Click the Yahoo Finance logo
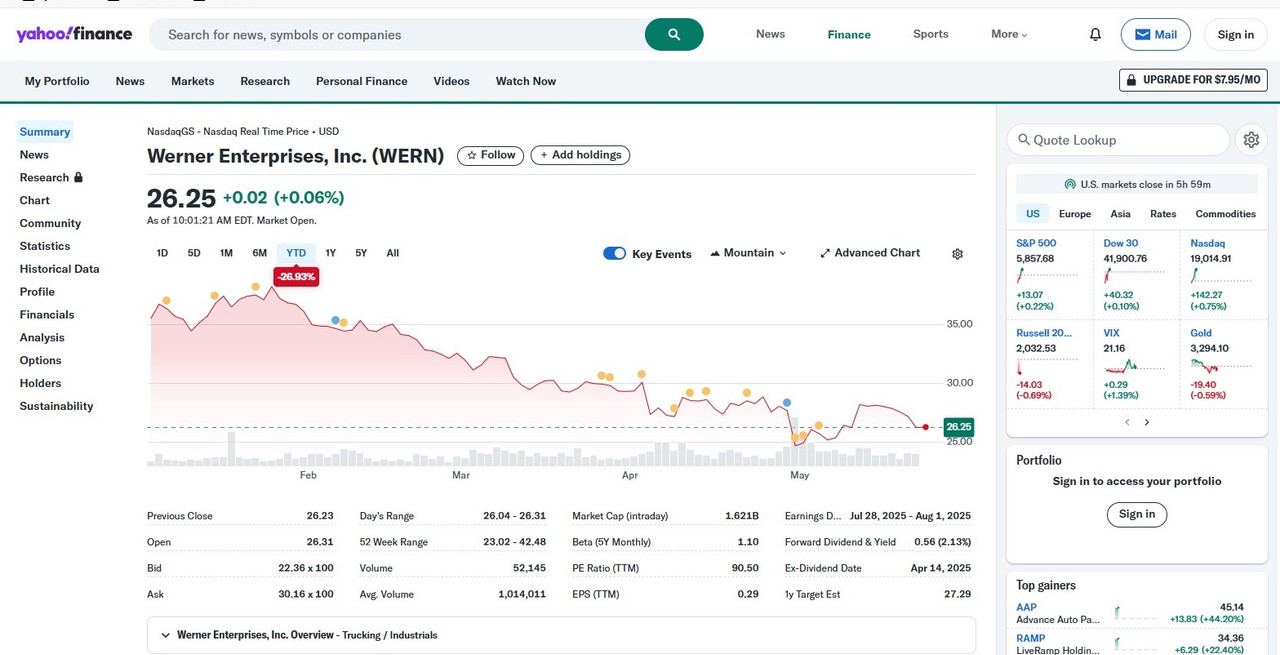Viewport: 1280px width, 655px height. click(74, 34)
